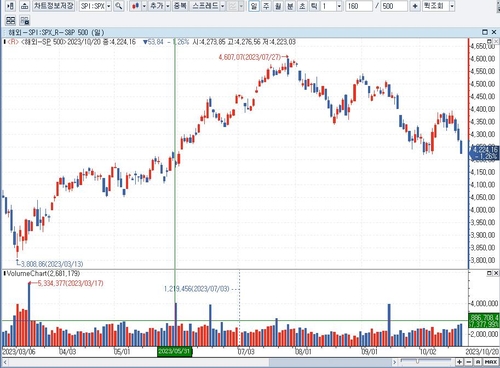The width and height of the screenshot is (500, 368).
Task: Click the MAX button at bottom right
Action: 491,362
